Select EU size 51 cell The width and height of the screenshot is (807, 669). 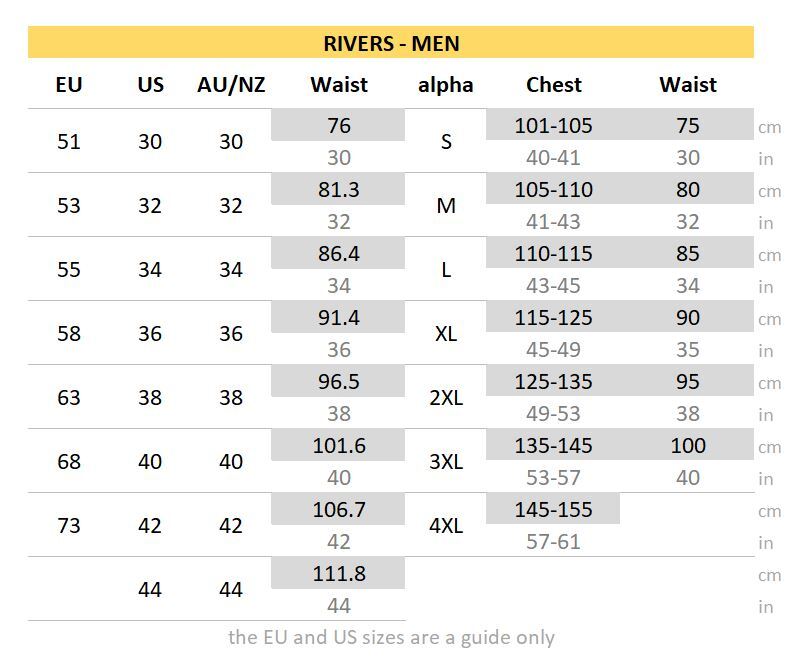coord(69,142)
